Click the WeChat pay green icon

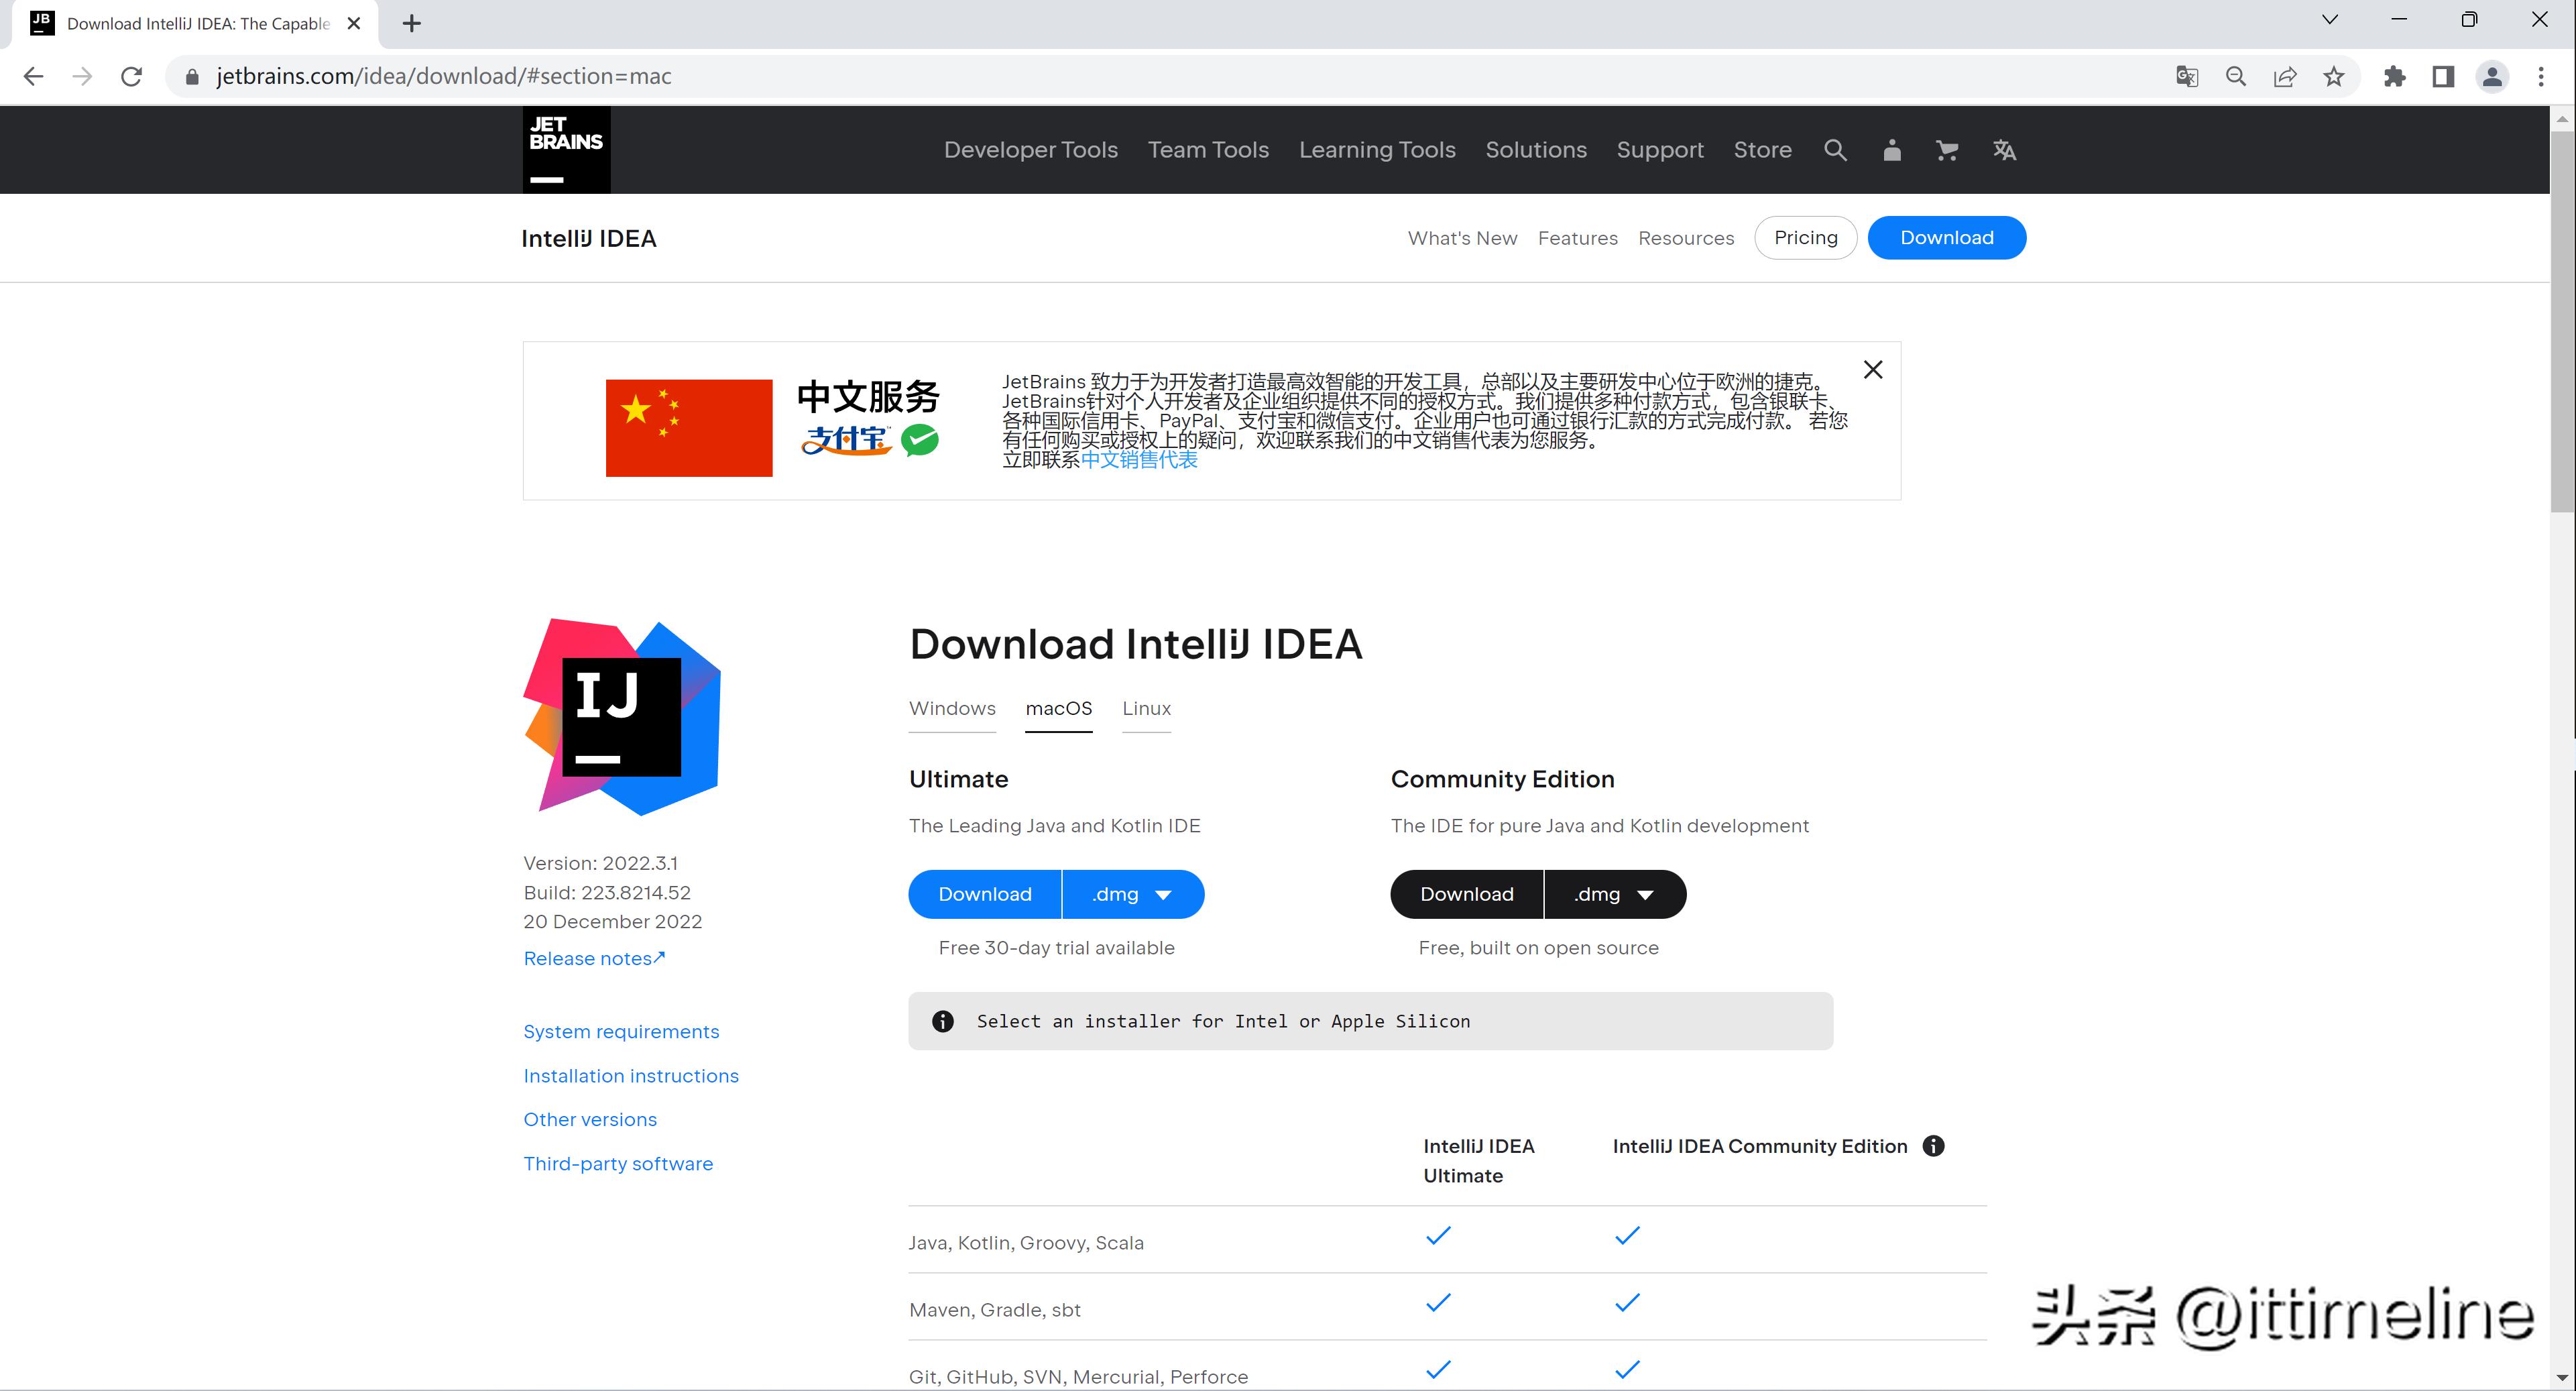(x=919, y=440)
